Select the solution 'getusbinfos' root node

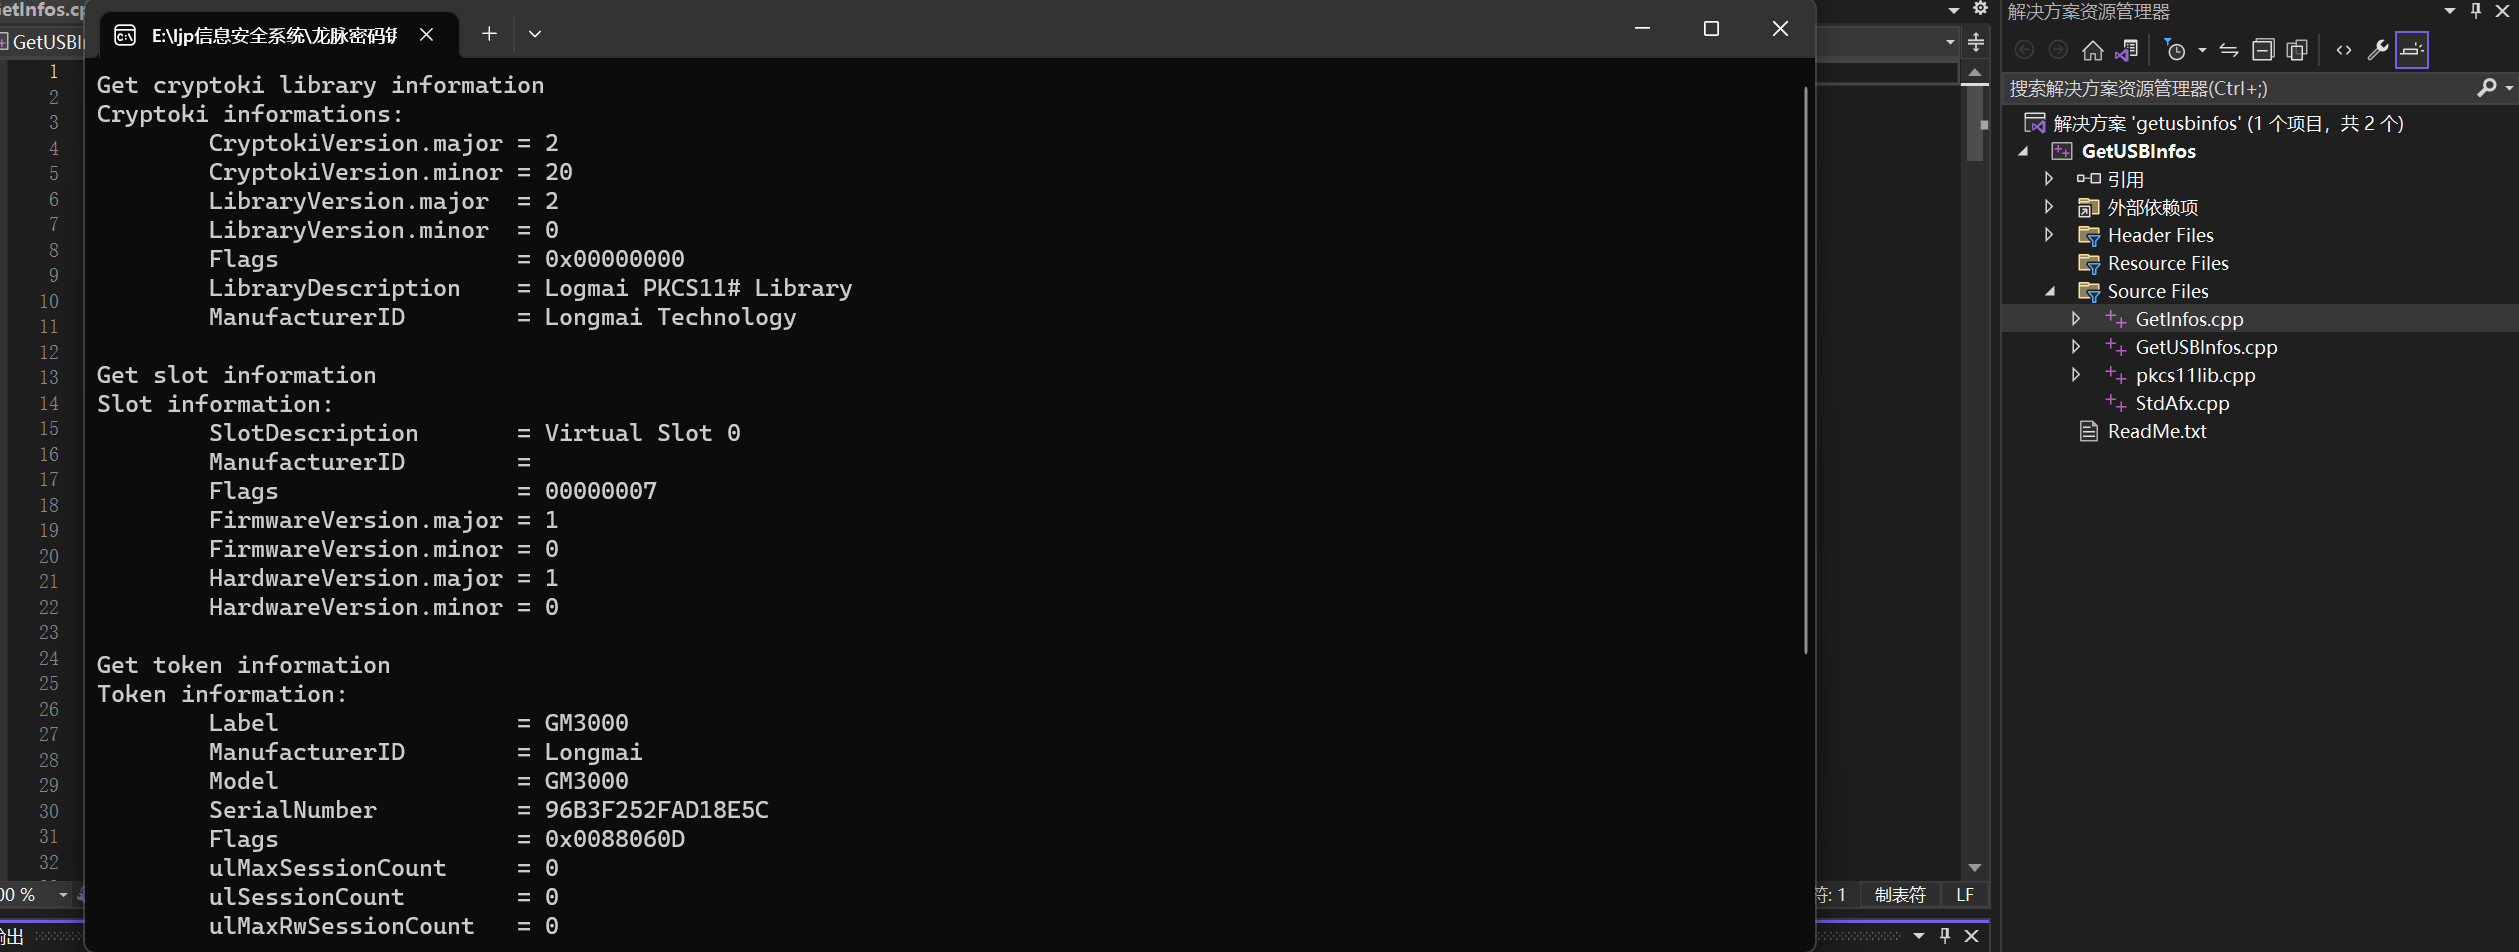pos(2228,123)
